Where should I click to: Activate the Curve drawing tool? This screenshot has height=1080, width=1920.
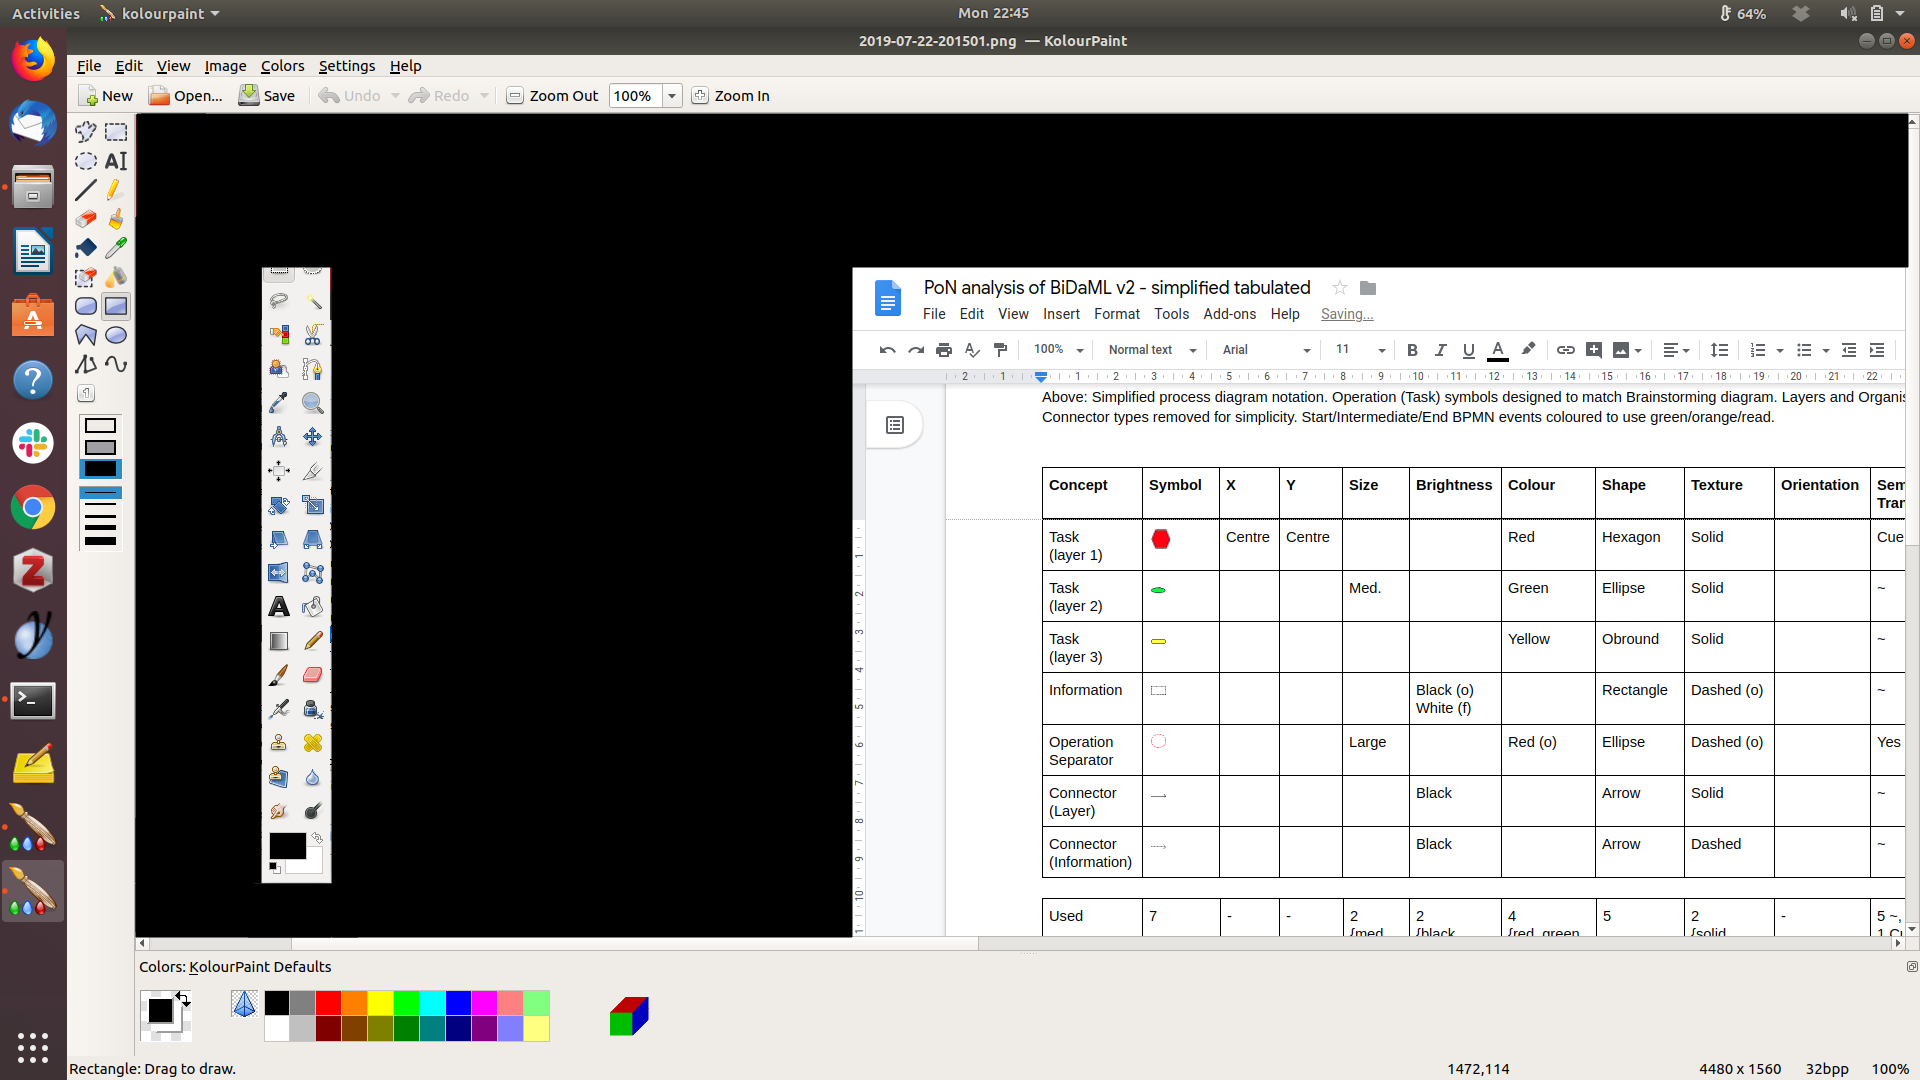tap(116, 364)
